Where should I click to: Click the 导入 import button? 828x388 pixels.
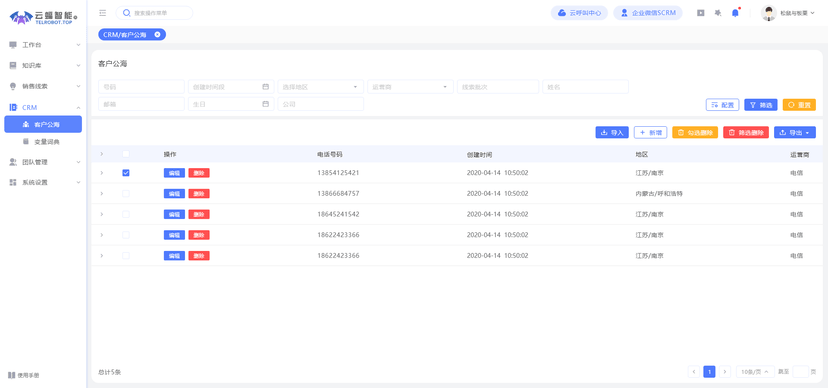[x=612, y=133]
